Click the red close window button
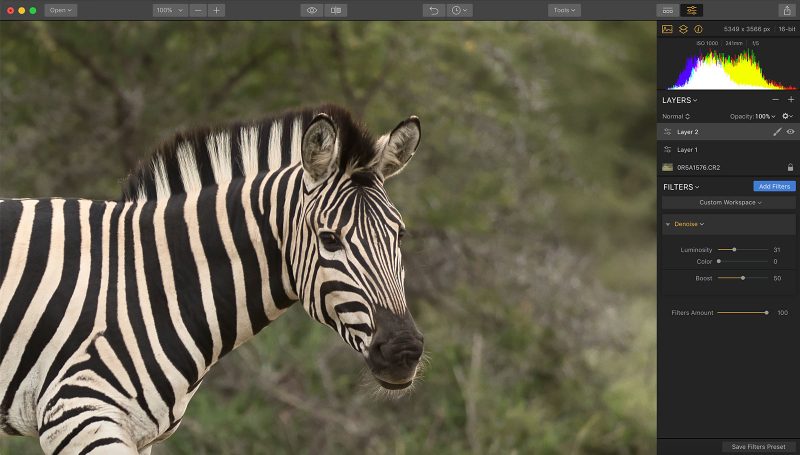Image resolution: width=800 pixels, height=455 pixels. point(10,10)
